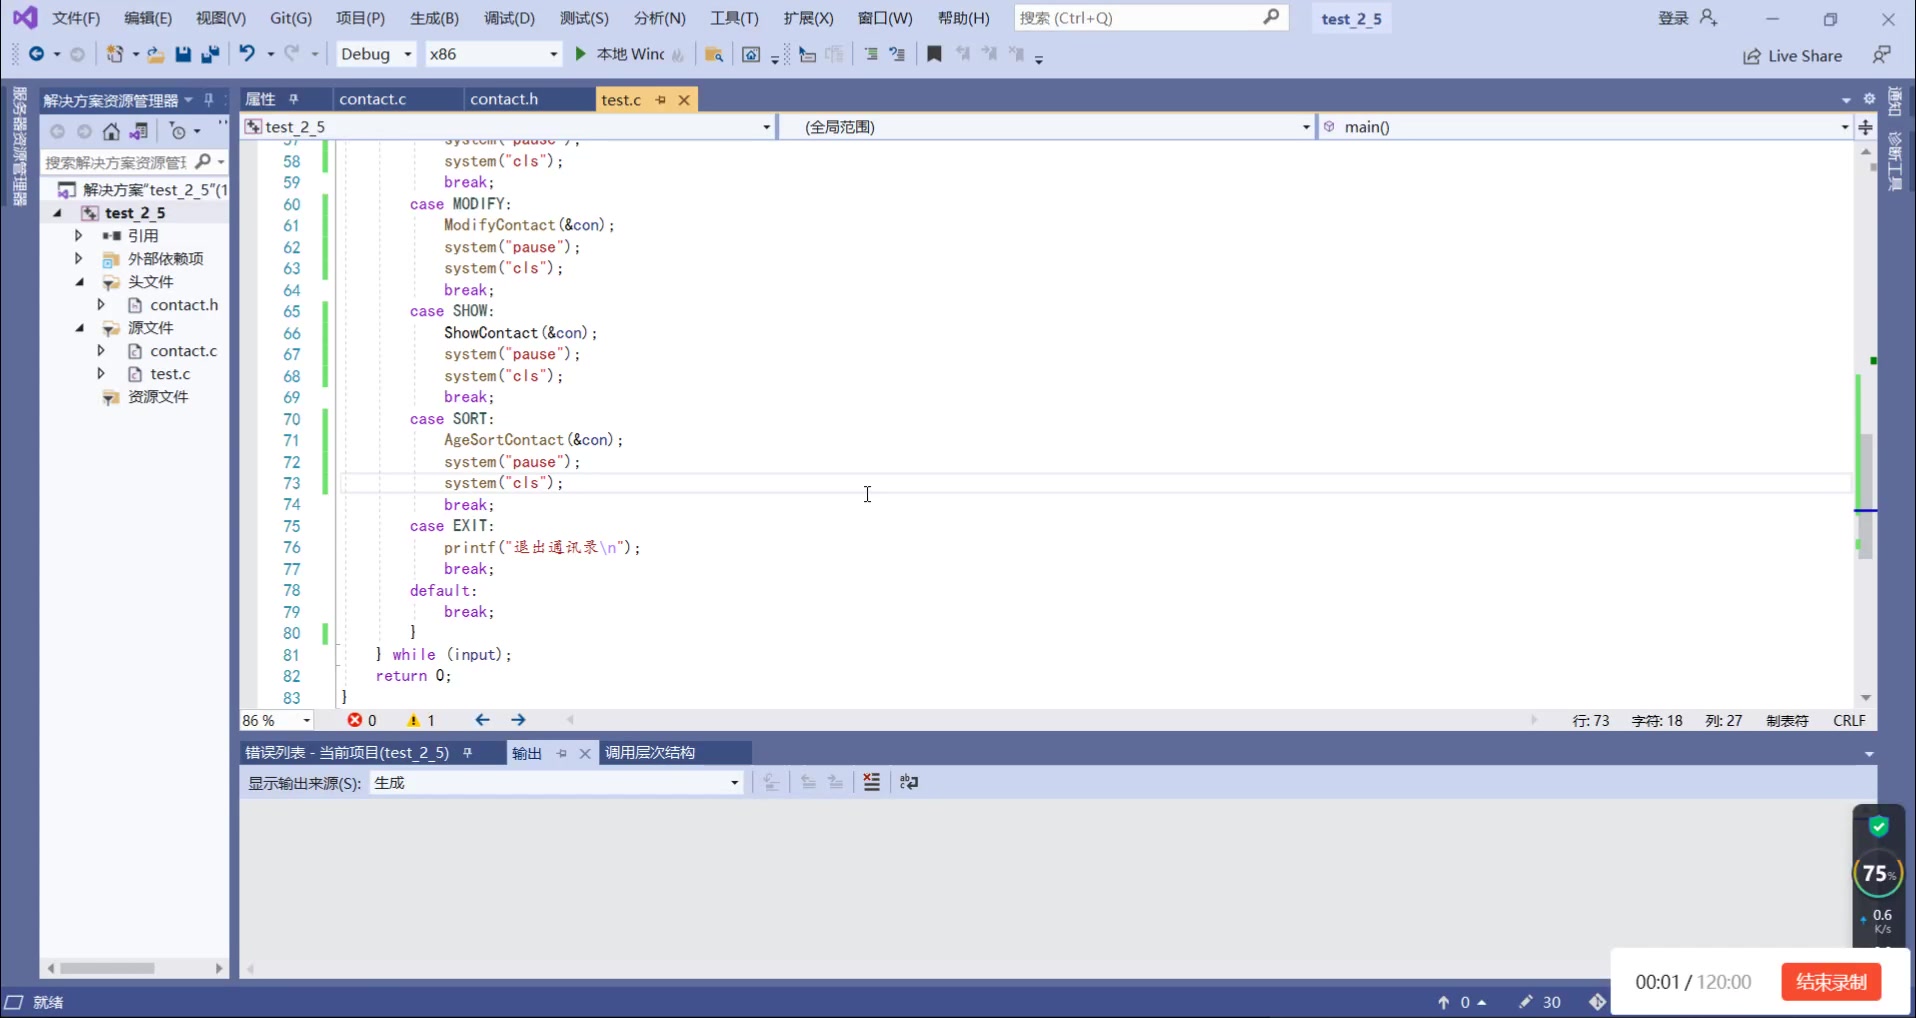Toggle word wrap in the output panel
Viewport: 1916px width, 1018px height.
click(x=908, y=782)
